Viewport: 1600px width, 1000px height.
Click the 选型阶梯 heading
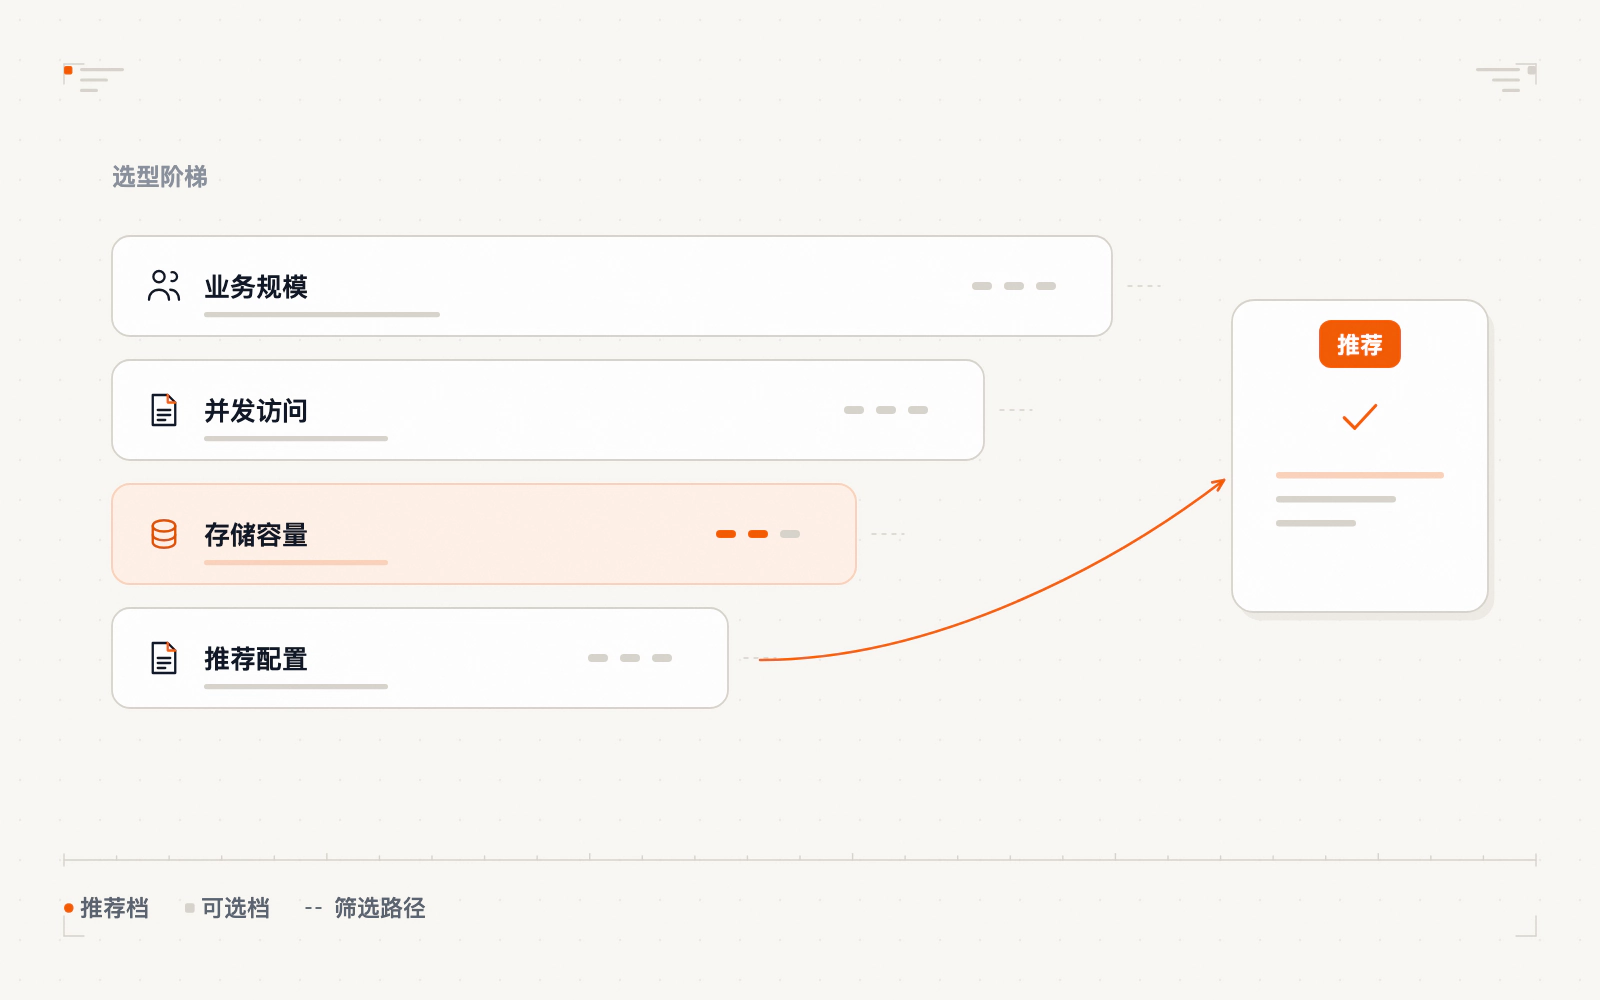[160, 177]
